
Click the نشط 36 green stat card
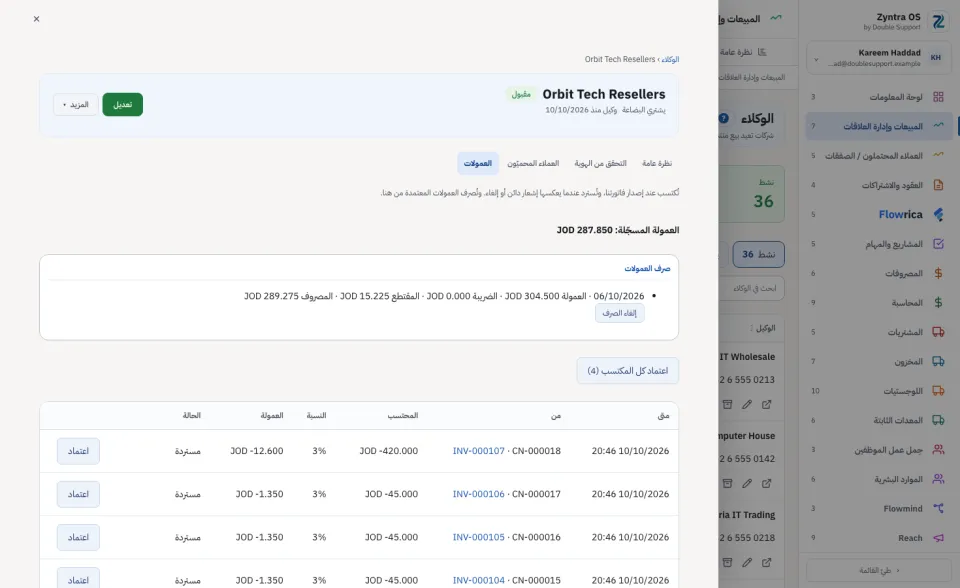(x=752, y=194)
